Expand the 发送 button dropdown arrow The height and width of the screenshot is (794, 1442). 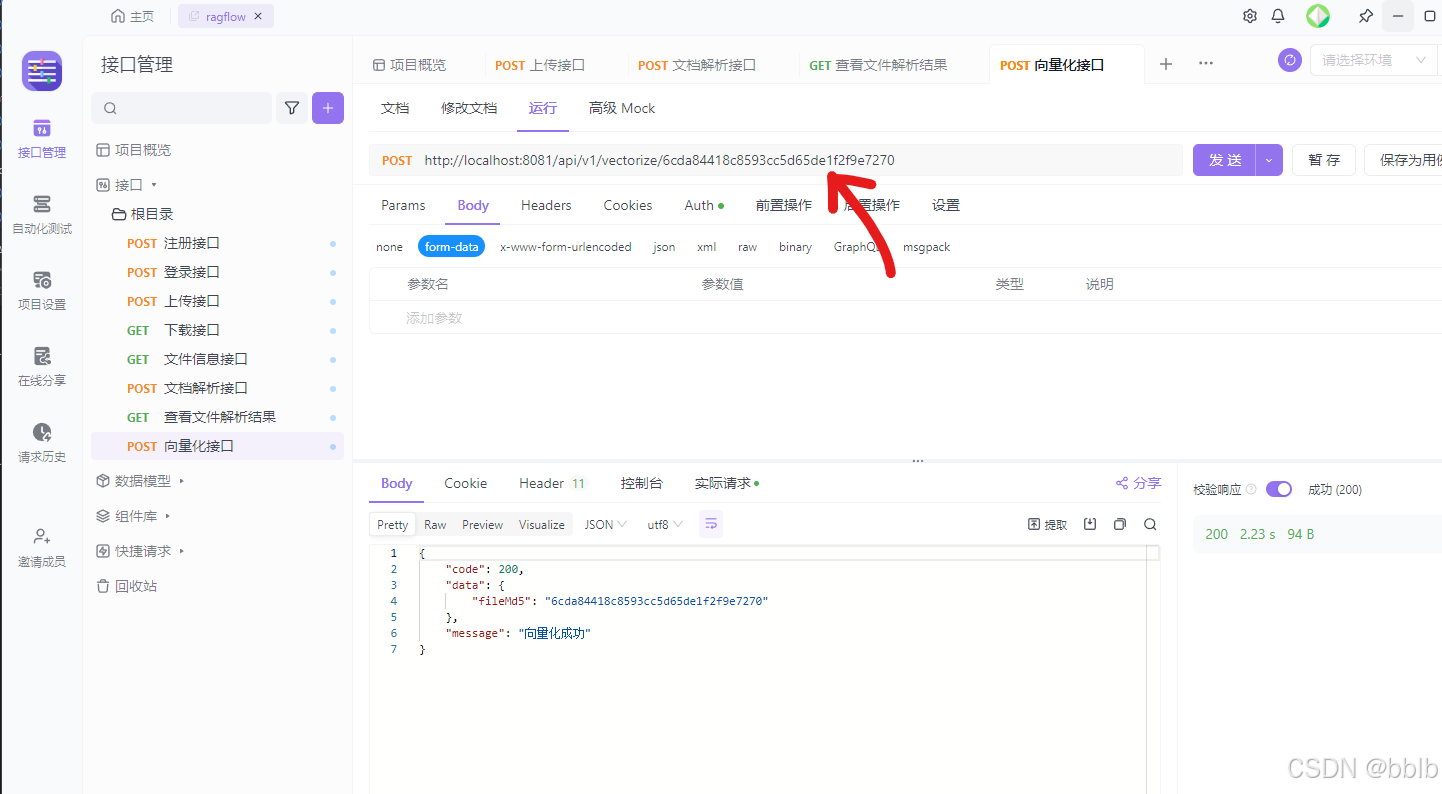point(1266,159)
